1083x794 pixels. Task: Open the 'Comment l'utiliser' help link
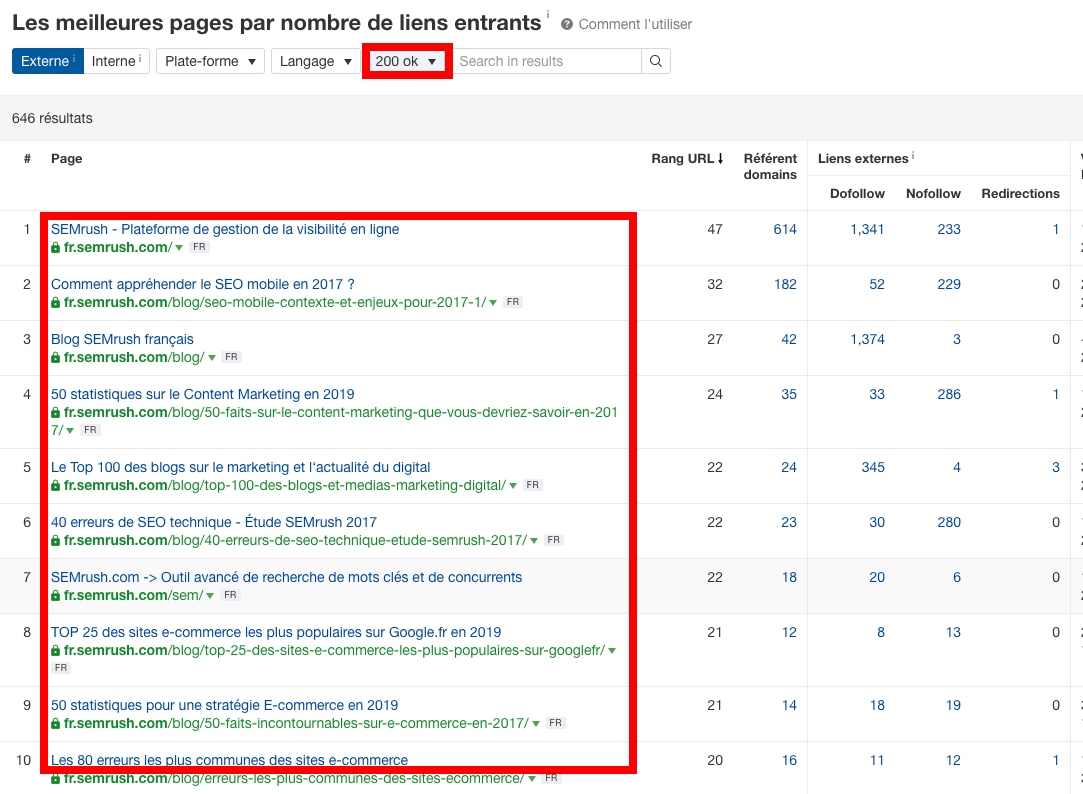[635, 24]
